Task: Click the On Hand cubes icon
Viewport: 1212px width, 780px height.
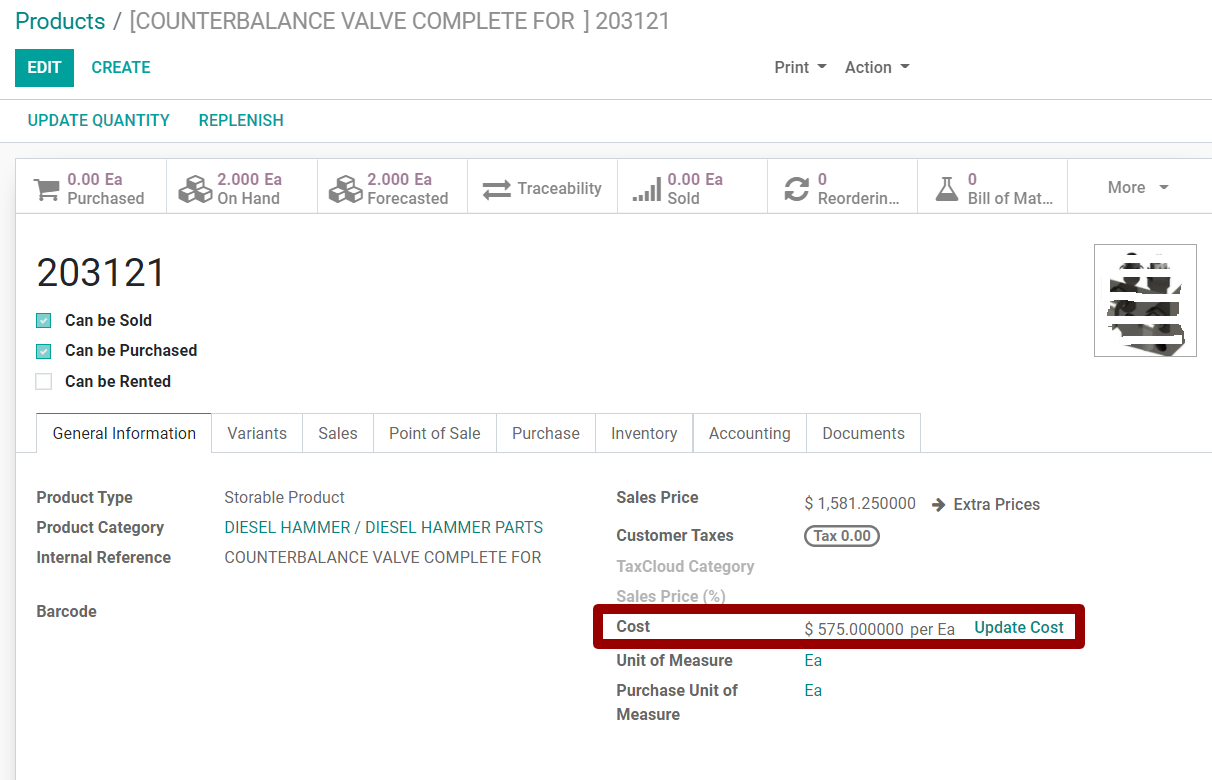Action: tap(195, 189)
